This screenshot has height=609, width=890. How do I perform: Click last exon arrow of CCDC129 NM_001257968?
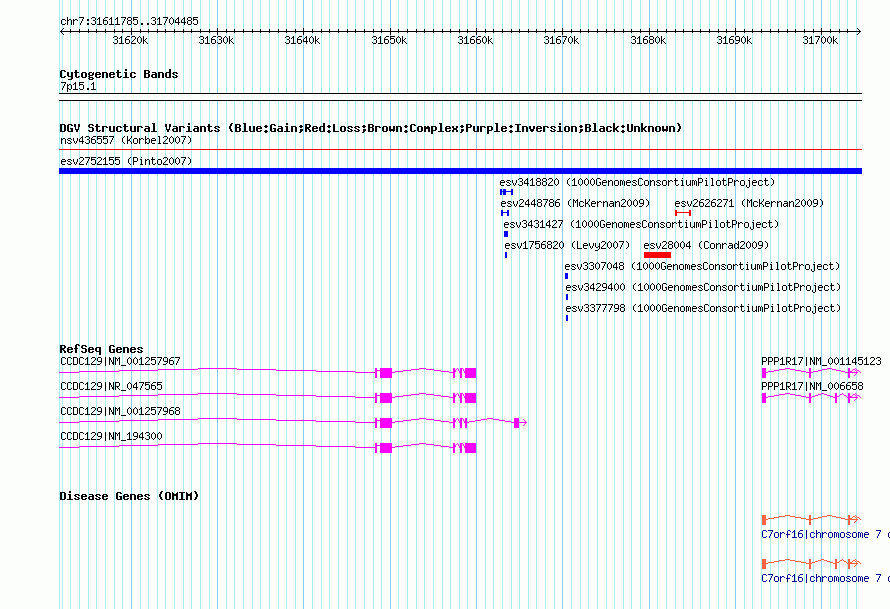(520, 423)
